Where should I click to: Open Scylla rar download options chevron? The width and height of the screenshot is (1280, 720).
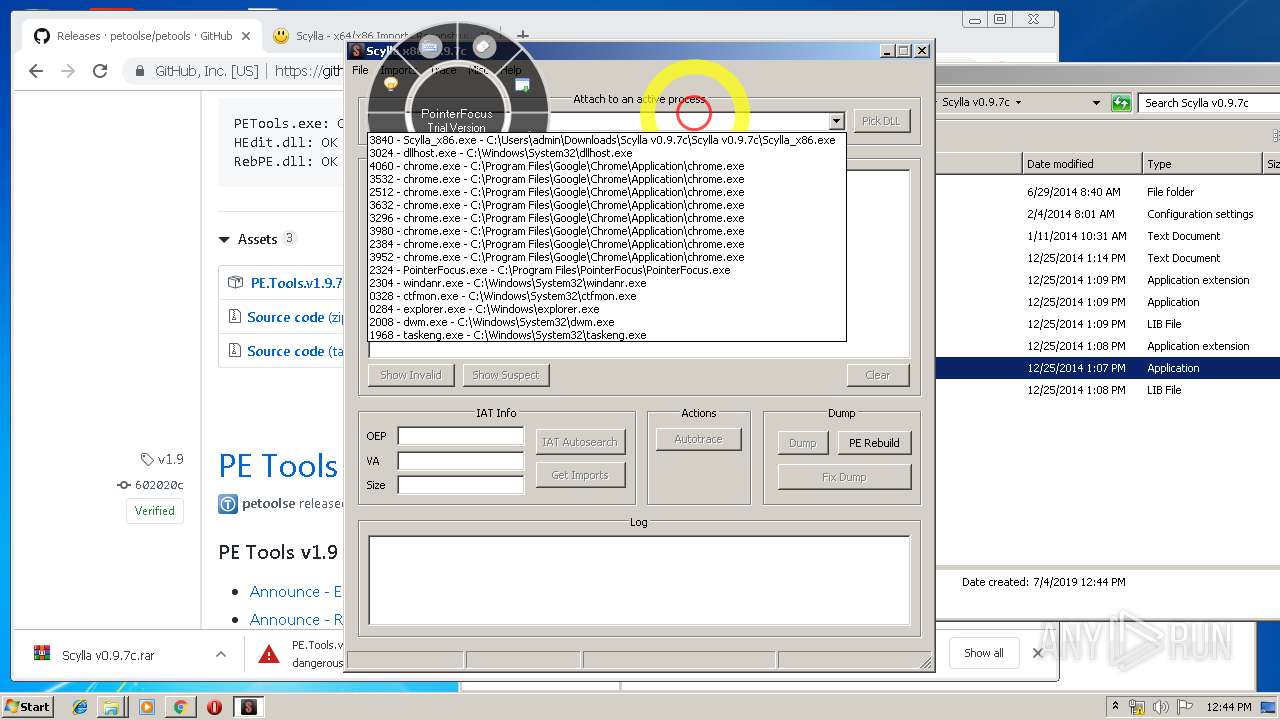pos(220,654)
